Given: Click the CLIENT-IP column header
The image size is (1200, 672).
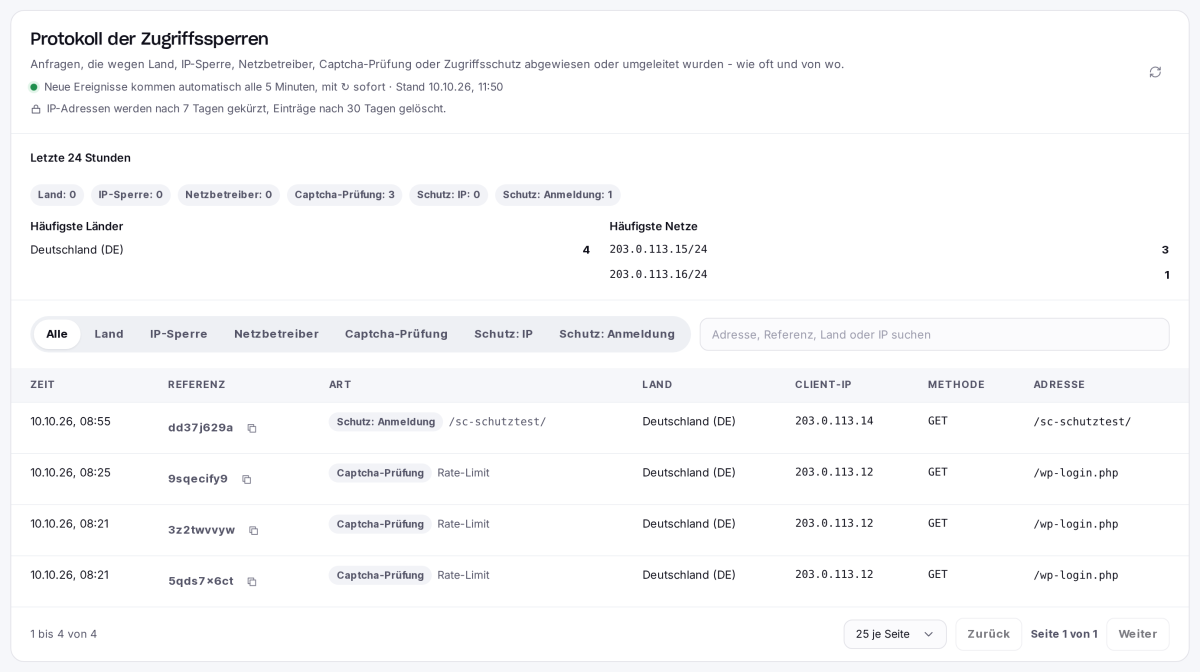Looking at the screenshot, I should pos(823,385).
